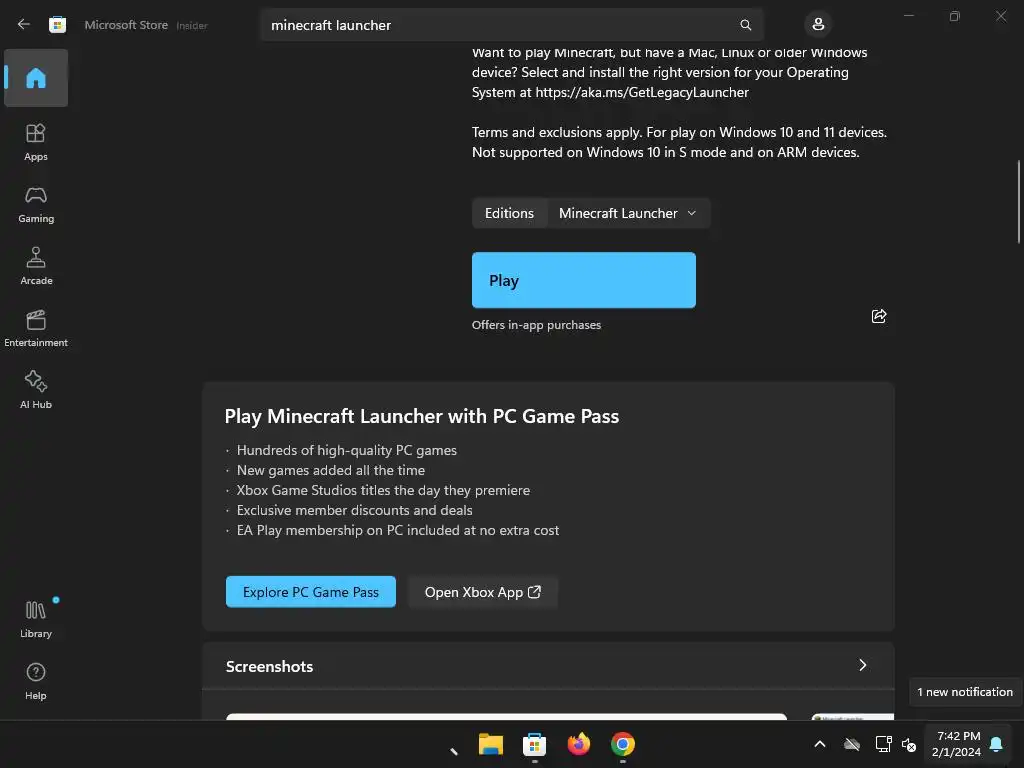Click the display/network tray icon
This screenshot has width=1024, height=768.
click(x=883, y=744)
